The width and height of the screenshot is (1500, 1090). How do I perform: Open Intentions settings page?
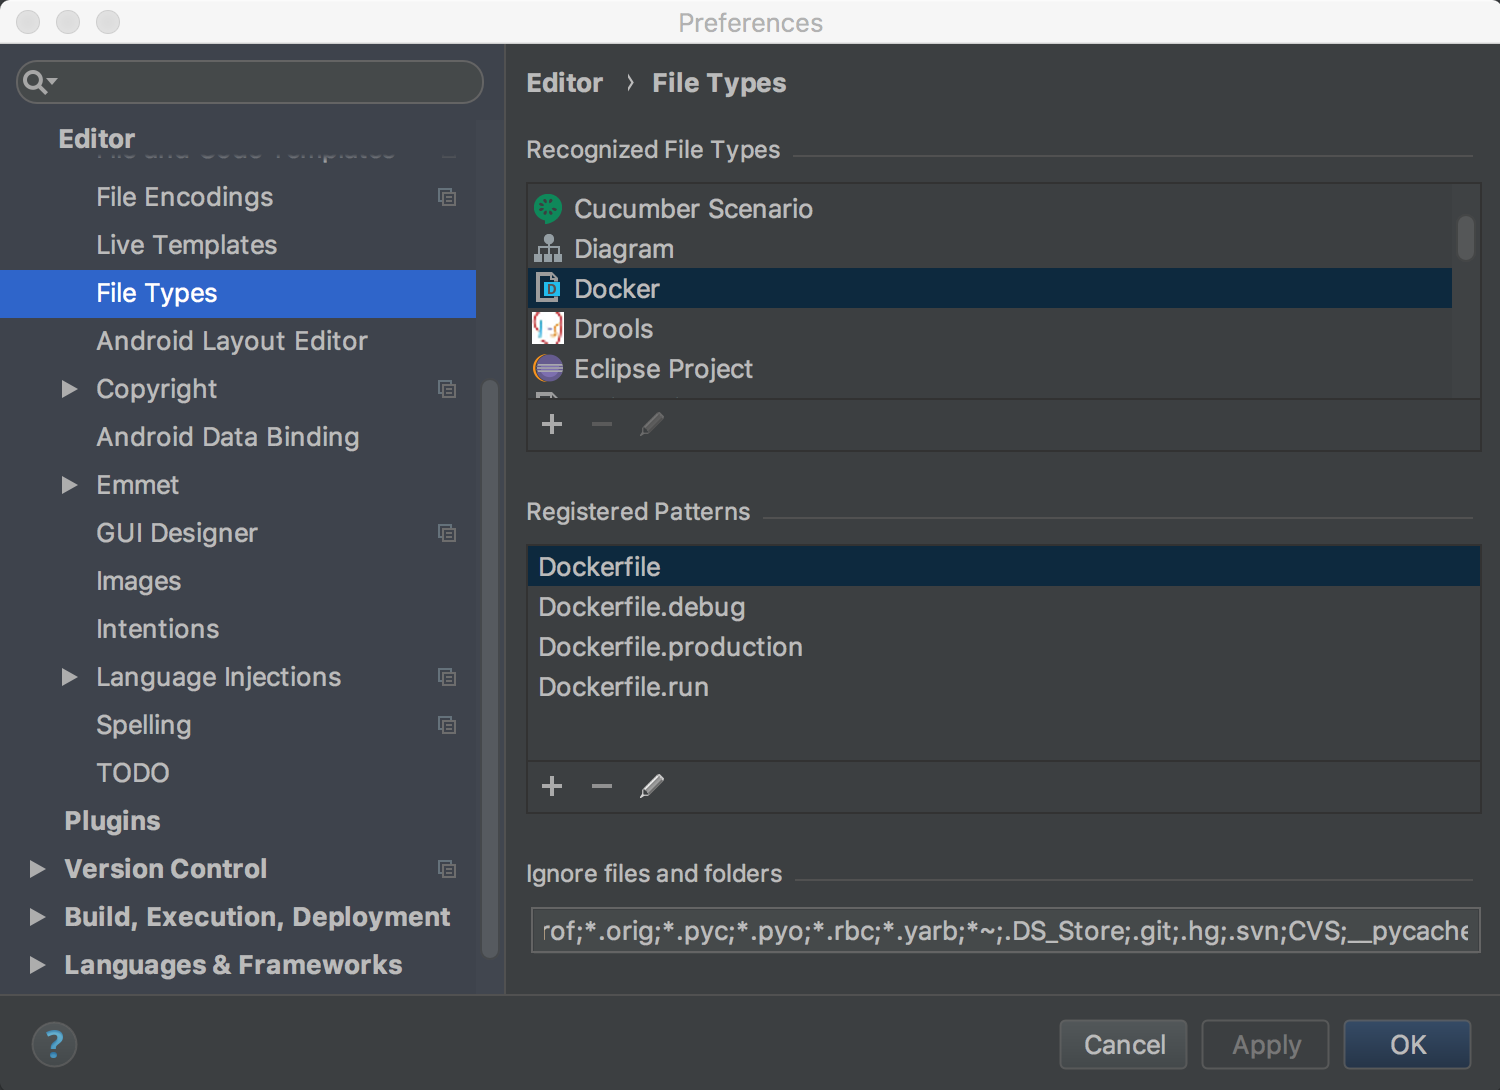pos(158,629)
